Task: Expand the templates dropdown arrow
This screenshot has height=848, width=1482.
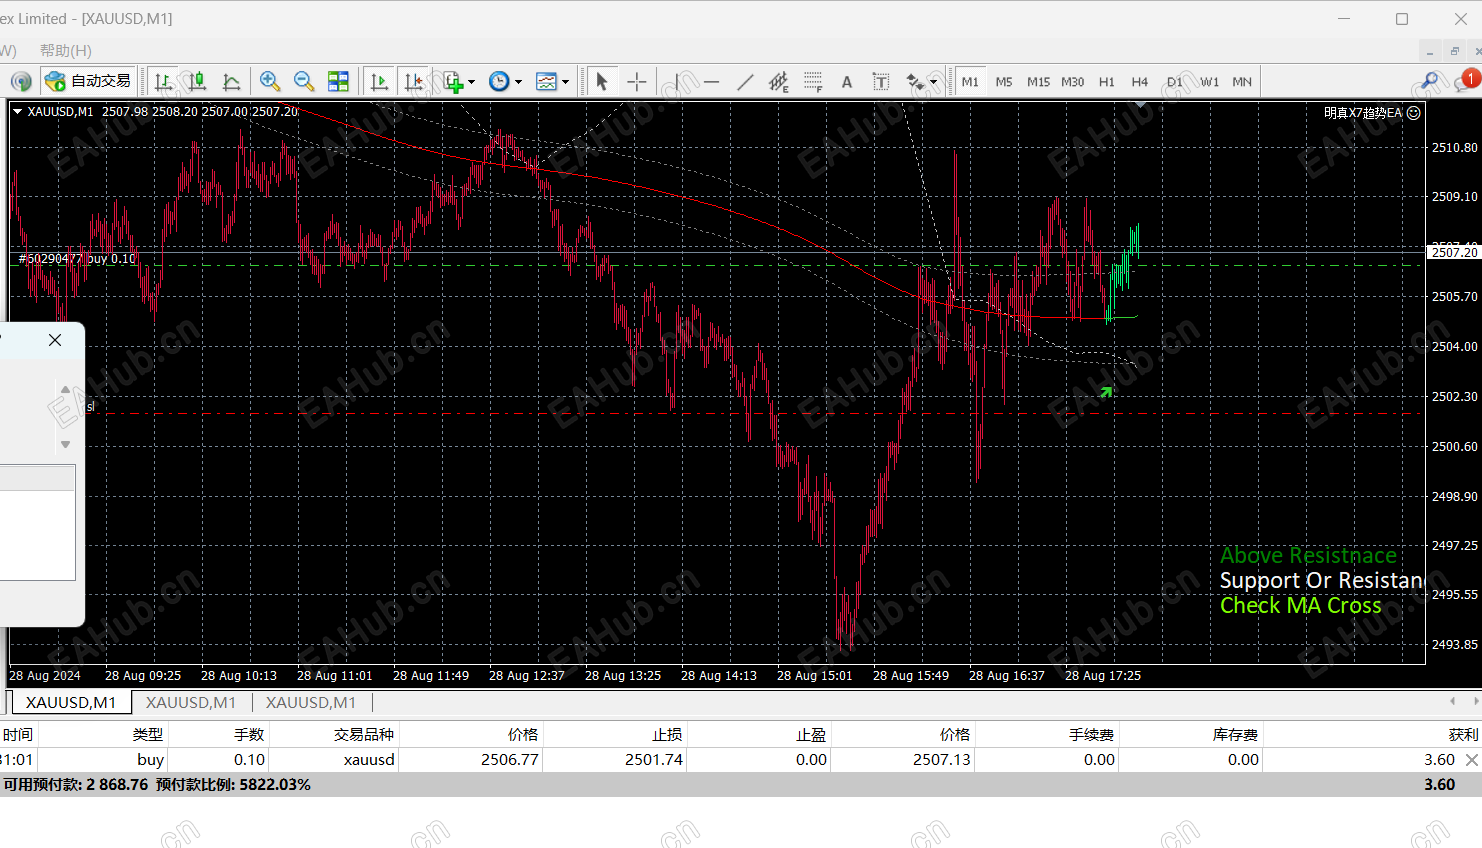Action: (x=565, y=82)
